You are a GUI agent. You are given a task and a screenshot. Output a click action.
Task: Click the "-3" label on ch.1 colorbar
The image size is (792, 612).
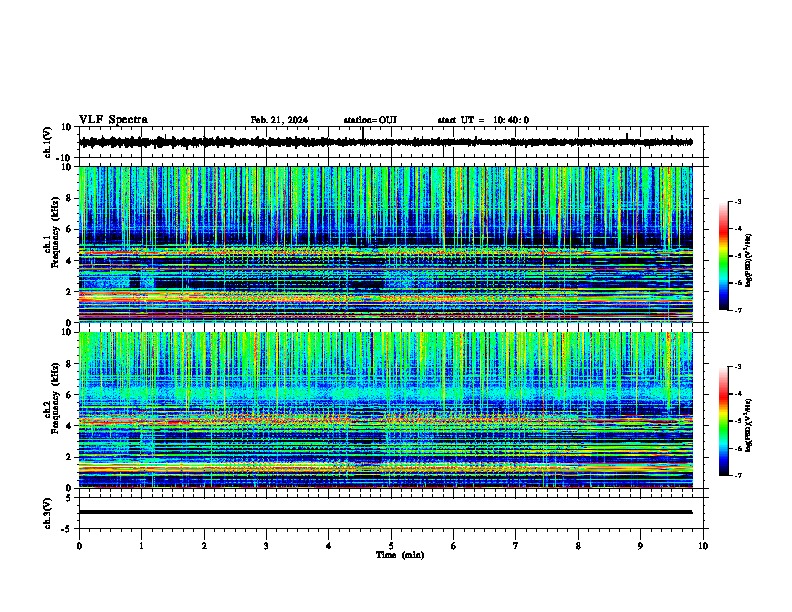coord(738,202)
